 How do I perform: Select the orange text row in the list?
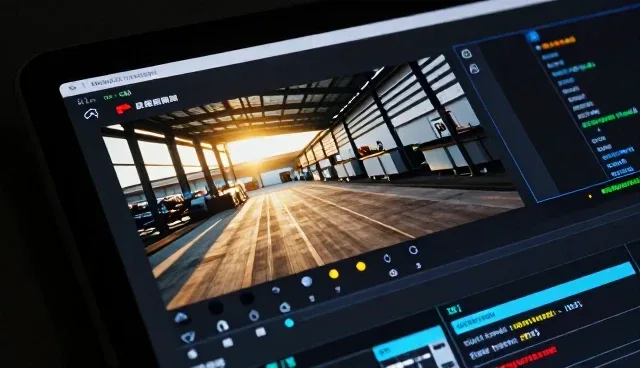click(558, 43)
